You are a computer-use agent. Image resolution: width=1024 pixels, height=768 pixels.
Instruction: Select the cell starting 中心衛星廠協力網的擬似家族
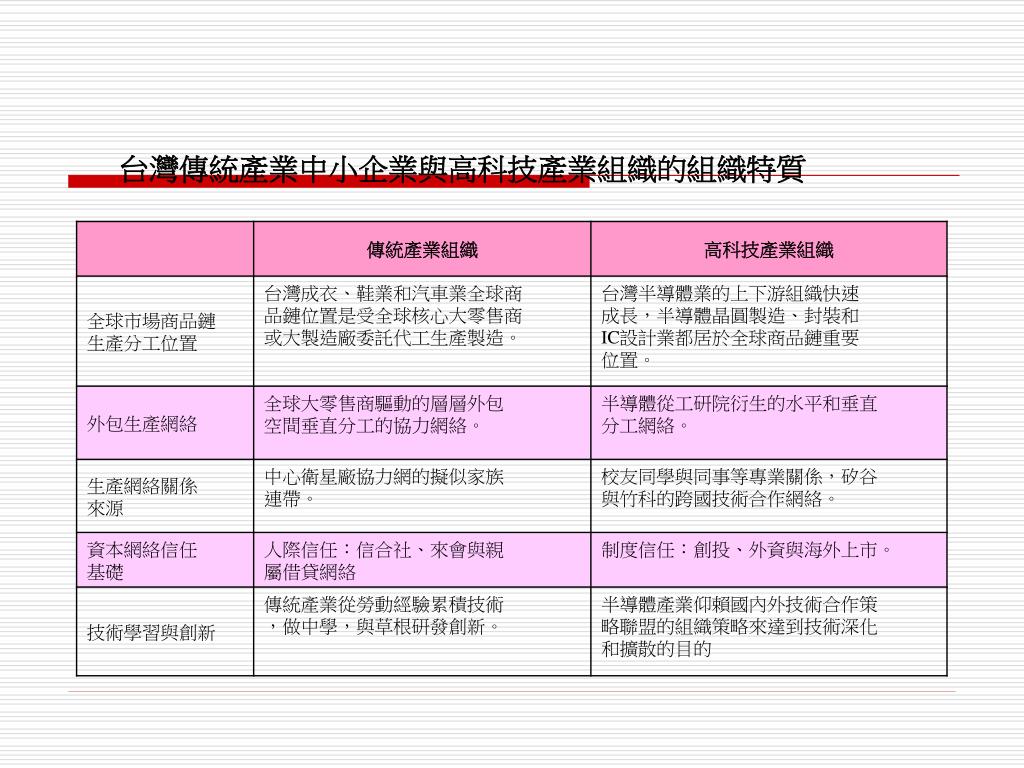point(422,496)
